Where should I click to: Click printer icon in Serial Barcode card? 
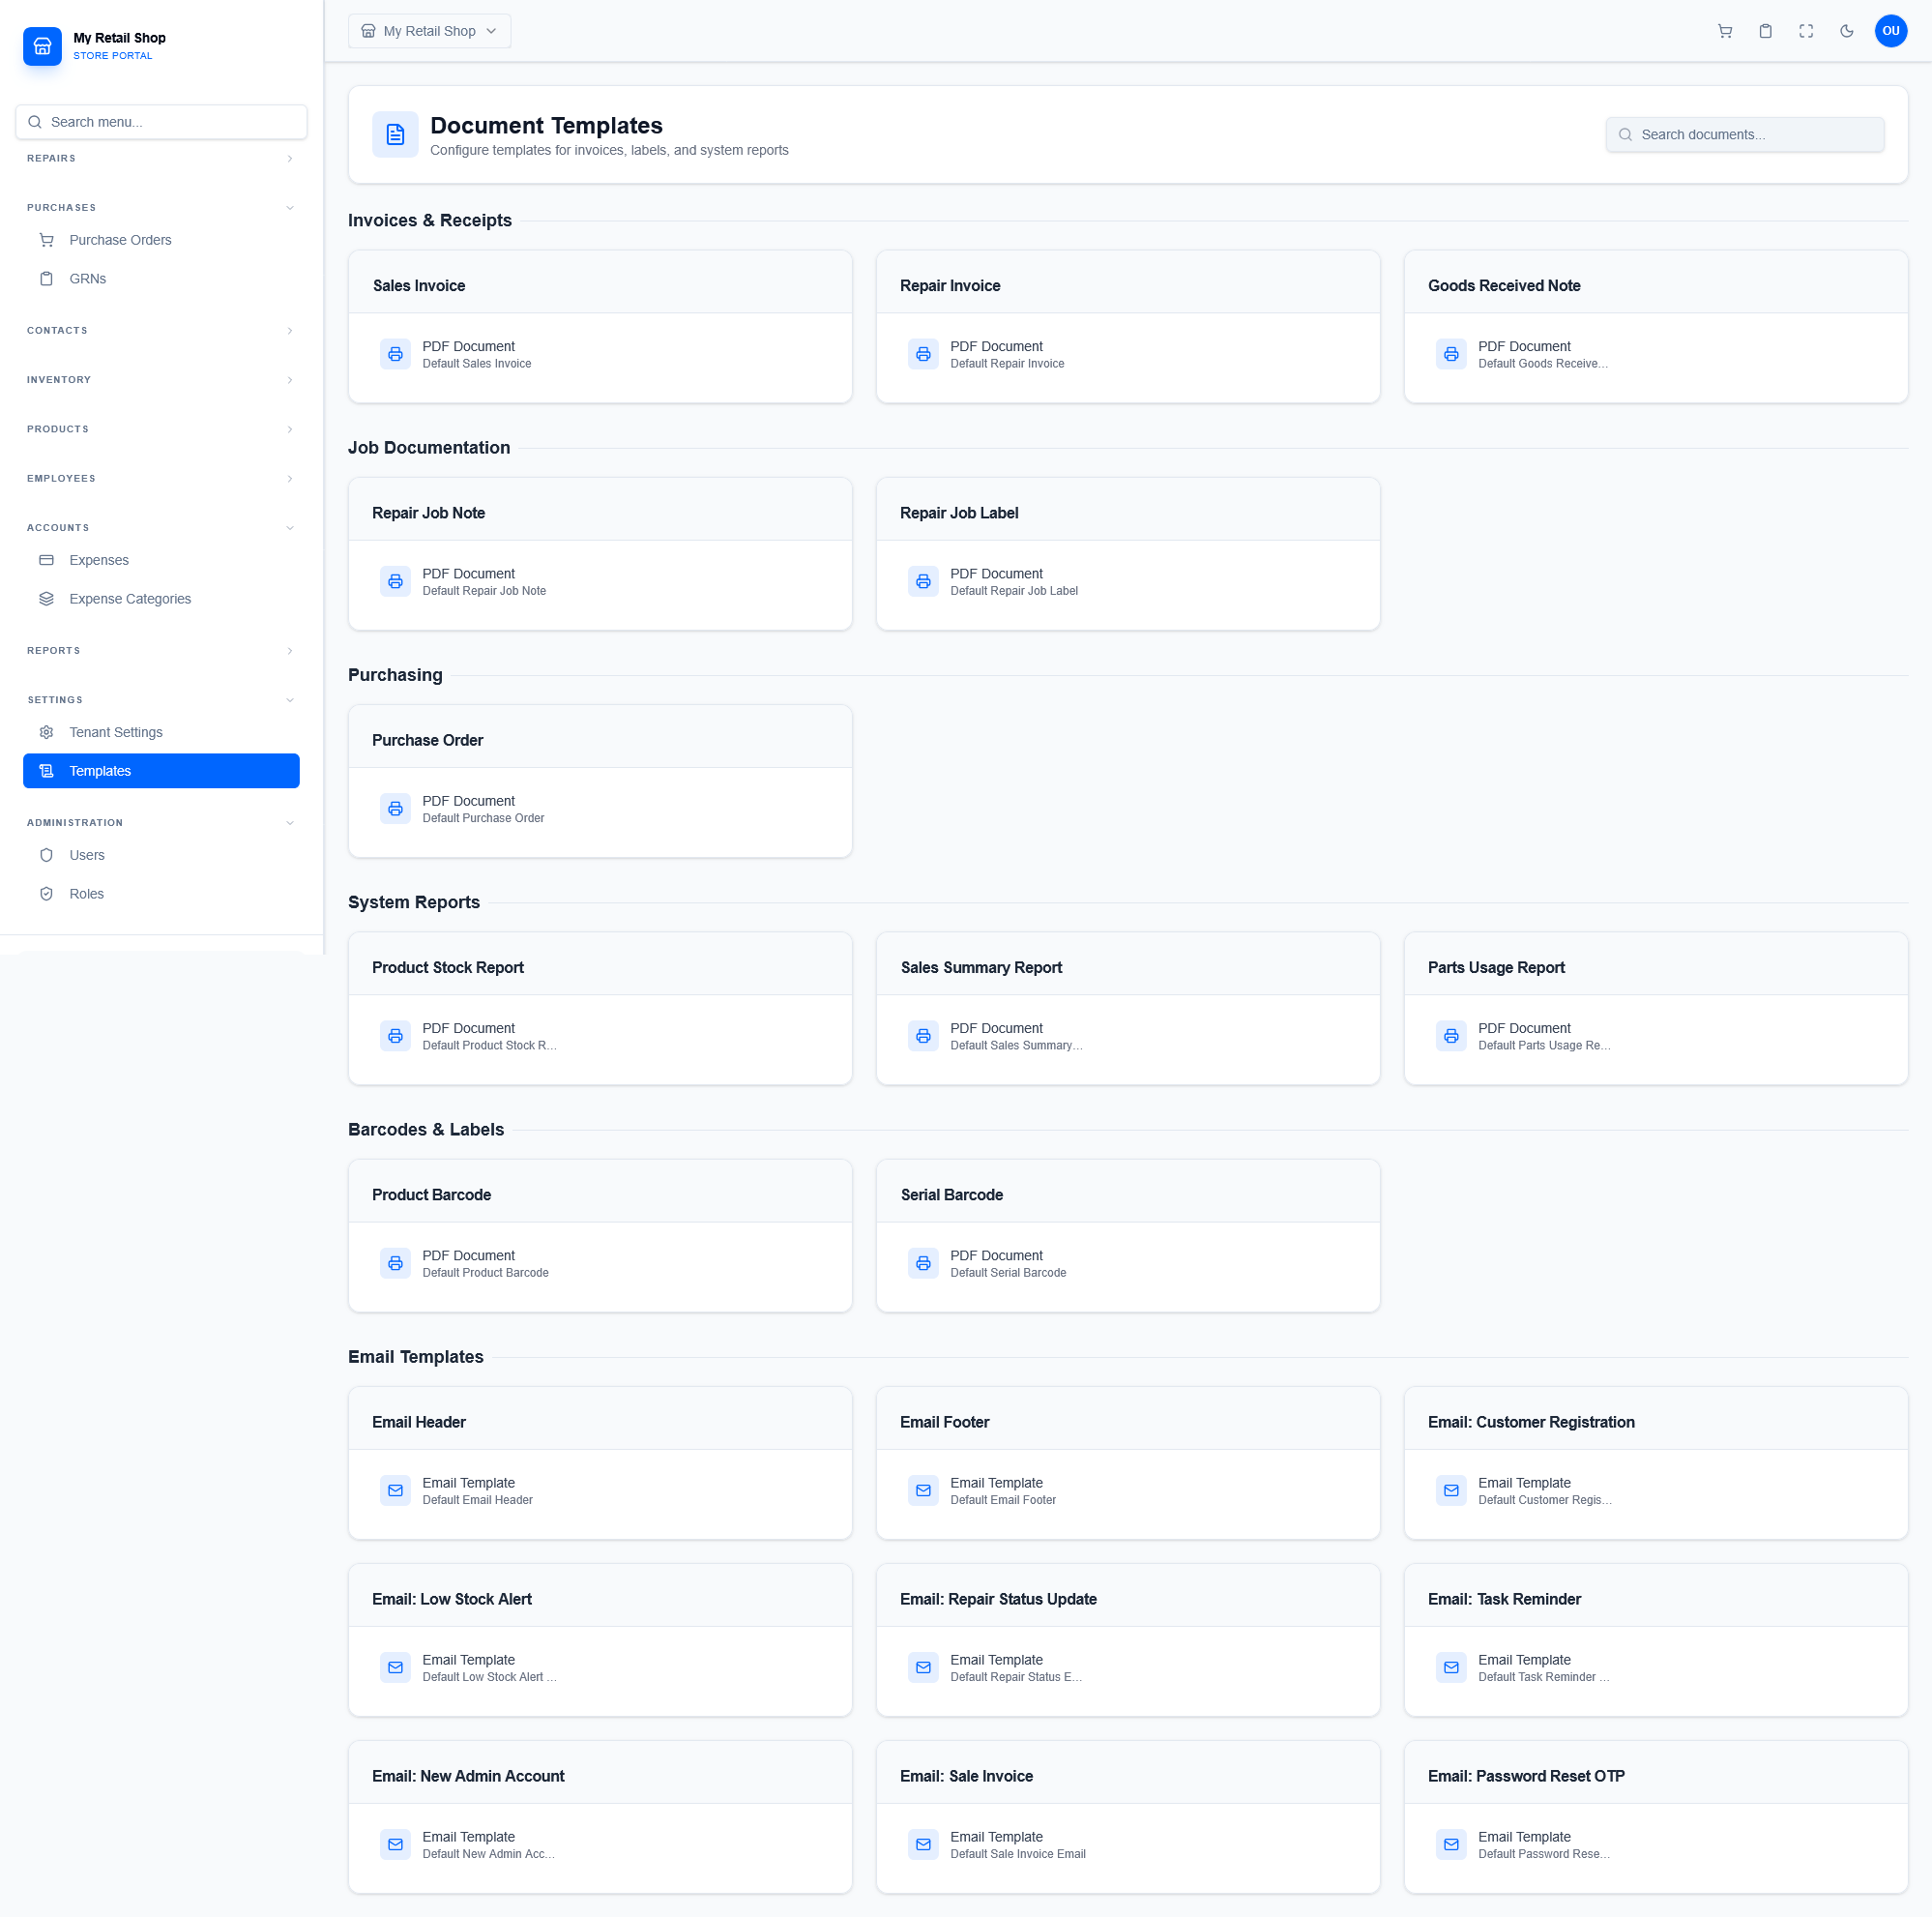point(923,1263)
